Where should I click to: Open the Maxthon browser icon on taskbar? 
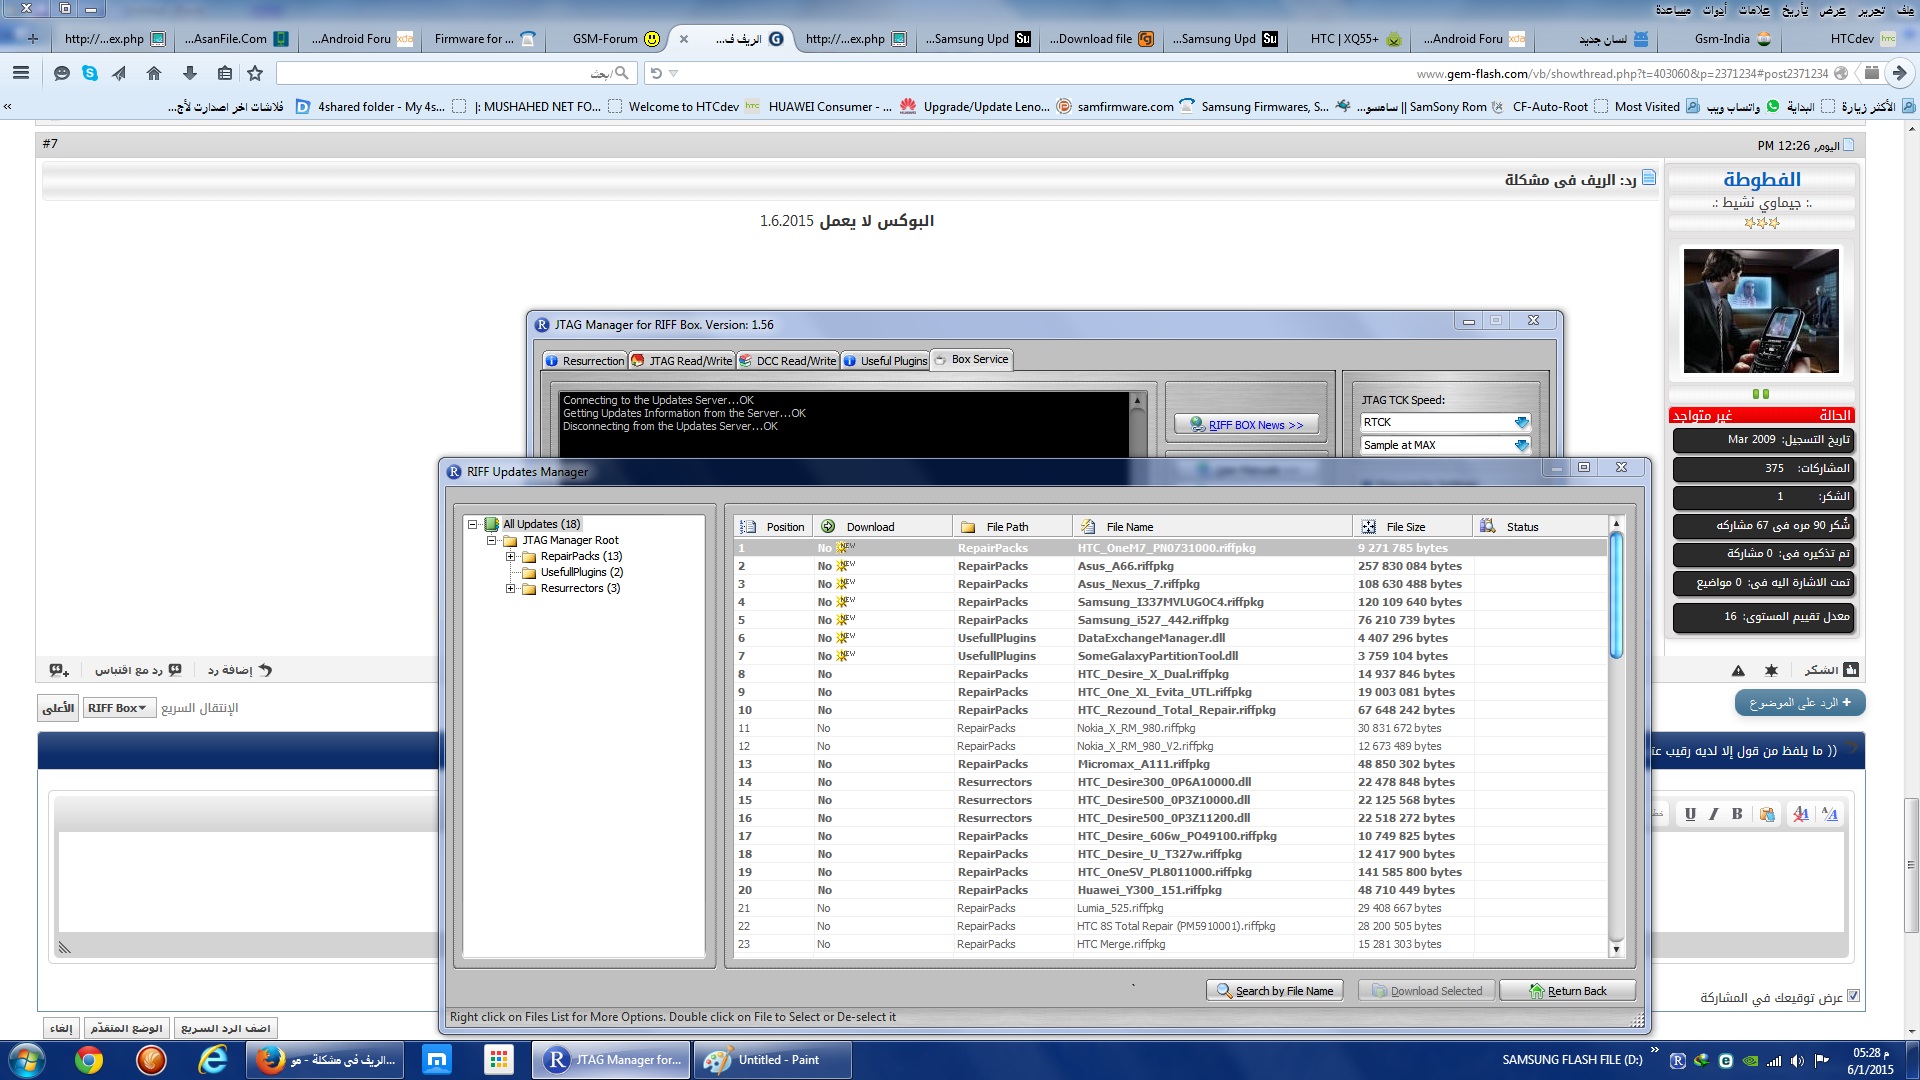(437, 1060)
